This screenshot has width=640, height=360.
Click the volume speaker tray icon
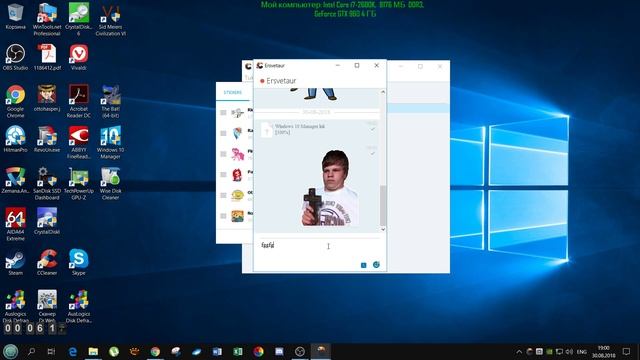pos(569,351)
